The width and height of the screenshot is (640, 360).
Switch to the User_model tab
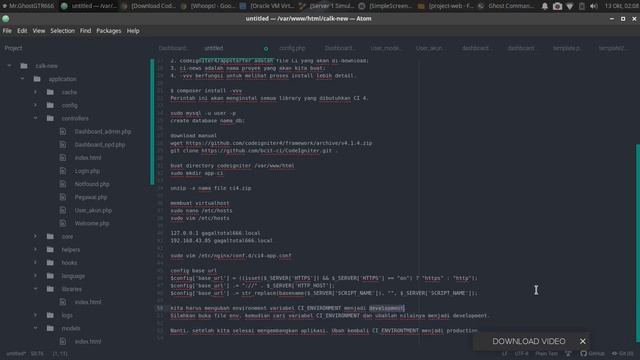click(x=386, y=48)
